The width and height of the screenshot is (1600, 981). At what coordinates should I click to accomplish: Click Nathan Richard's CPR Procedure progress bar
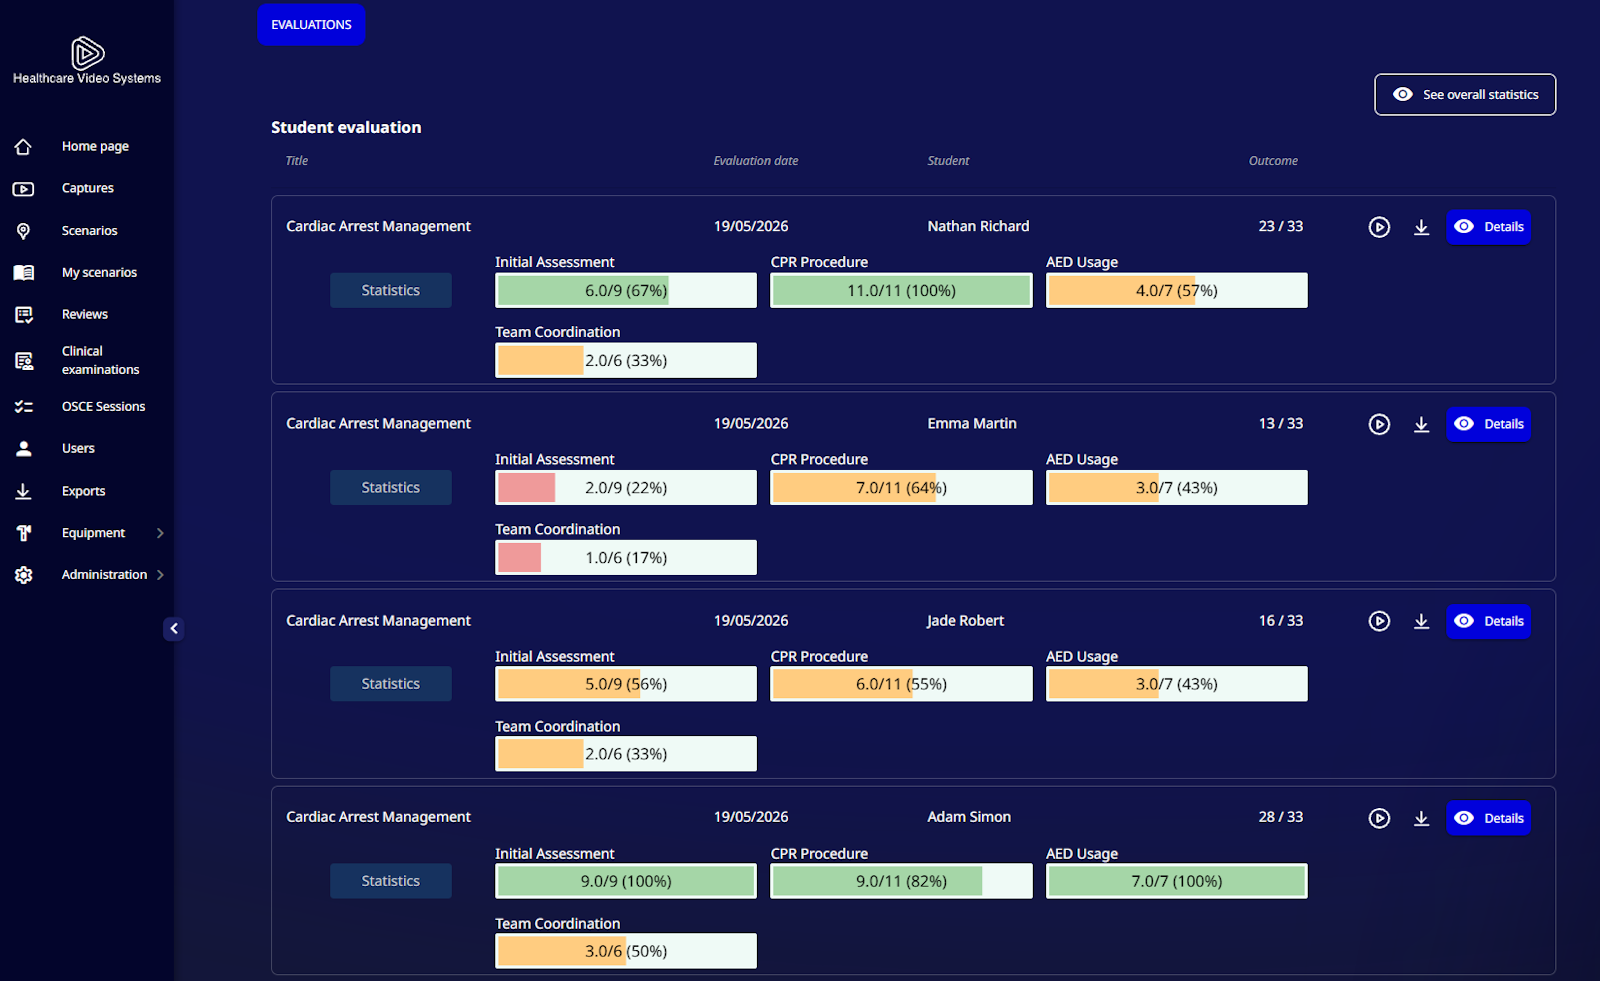coord(901,290)
